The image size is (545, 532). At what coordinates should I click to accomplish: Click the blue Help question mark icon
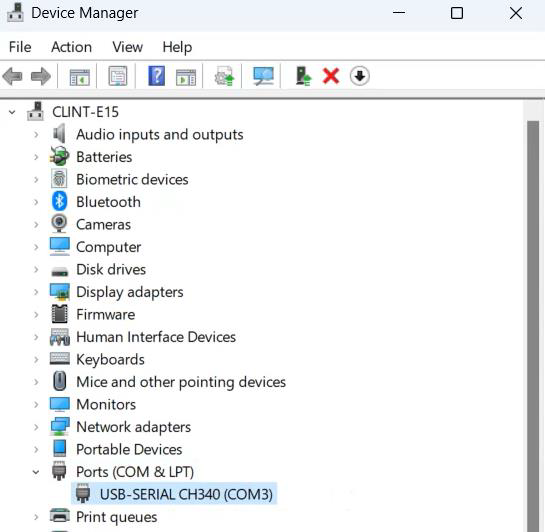(156, 76)
